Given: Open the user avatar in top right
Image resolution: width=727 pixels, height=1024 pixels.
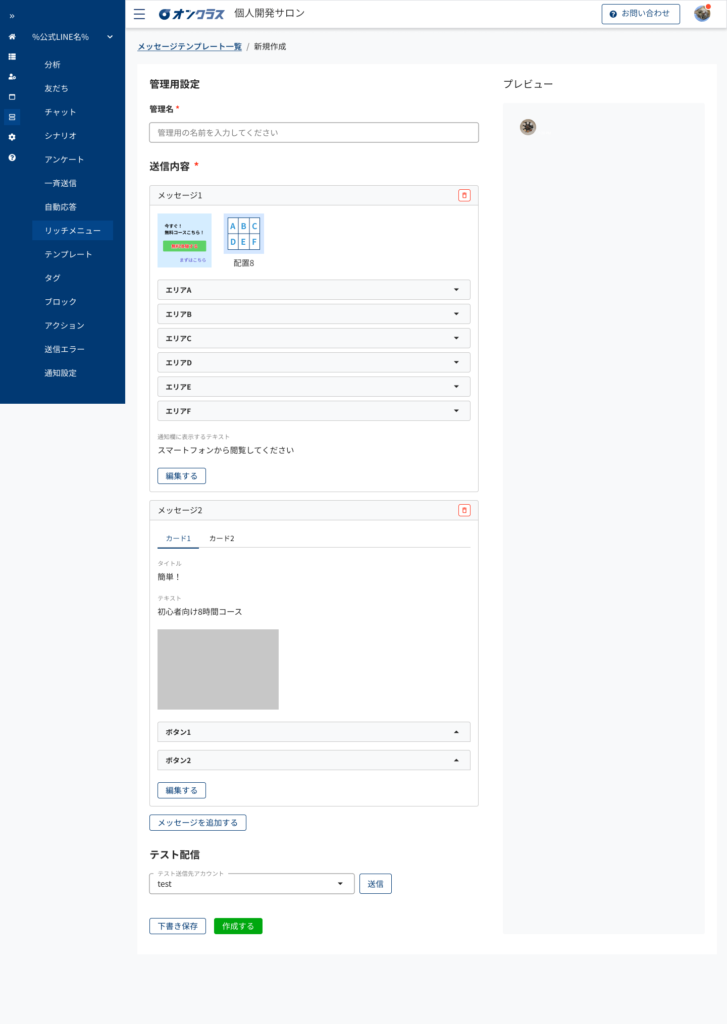Looking at the screenshot, I should (x=702, y=14).
